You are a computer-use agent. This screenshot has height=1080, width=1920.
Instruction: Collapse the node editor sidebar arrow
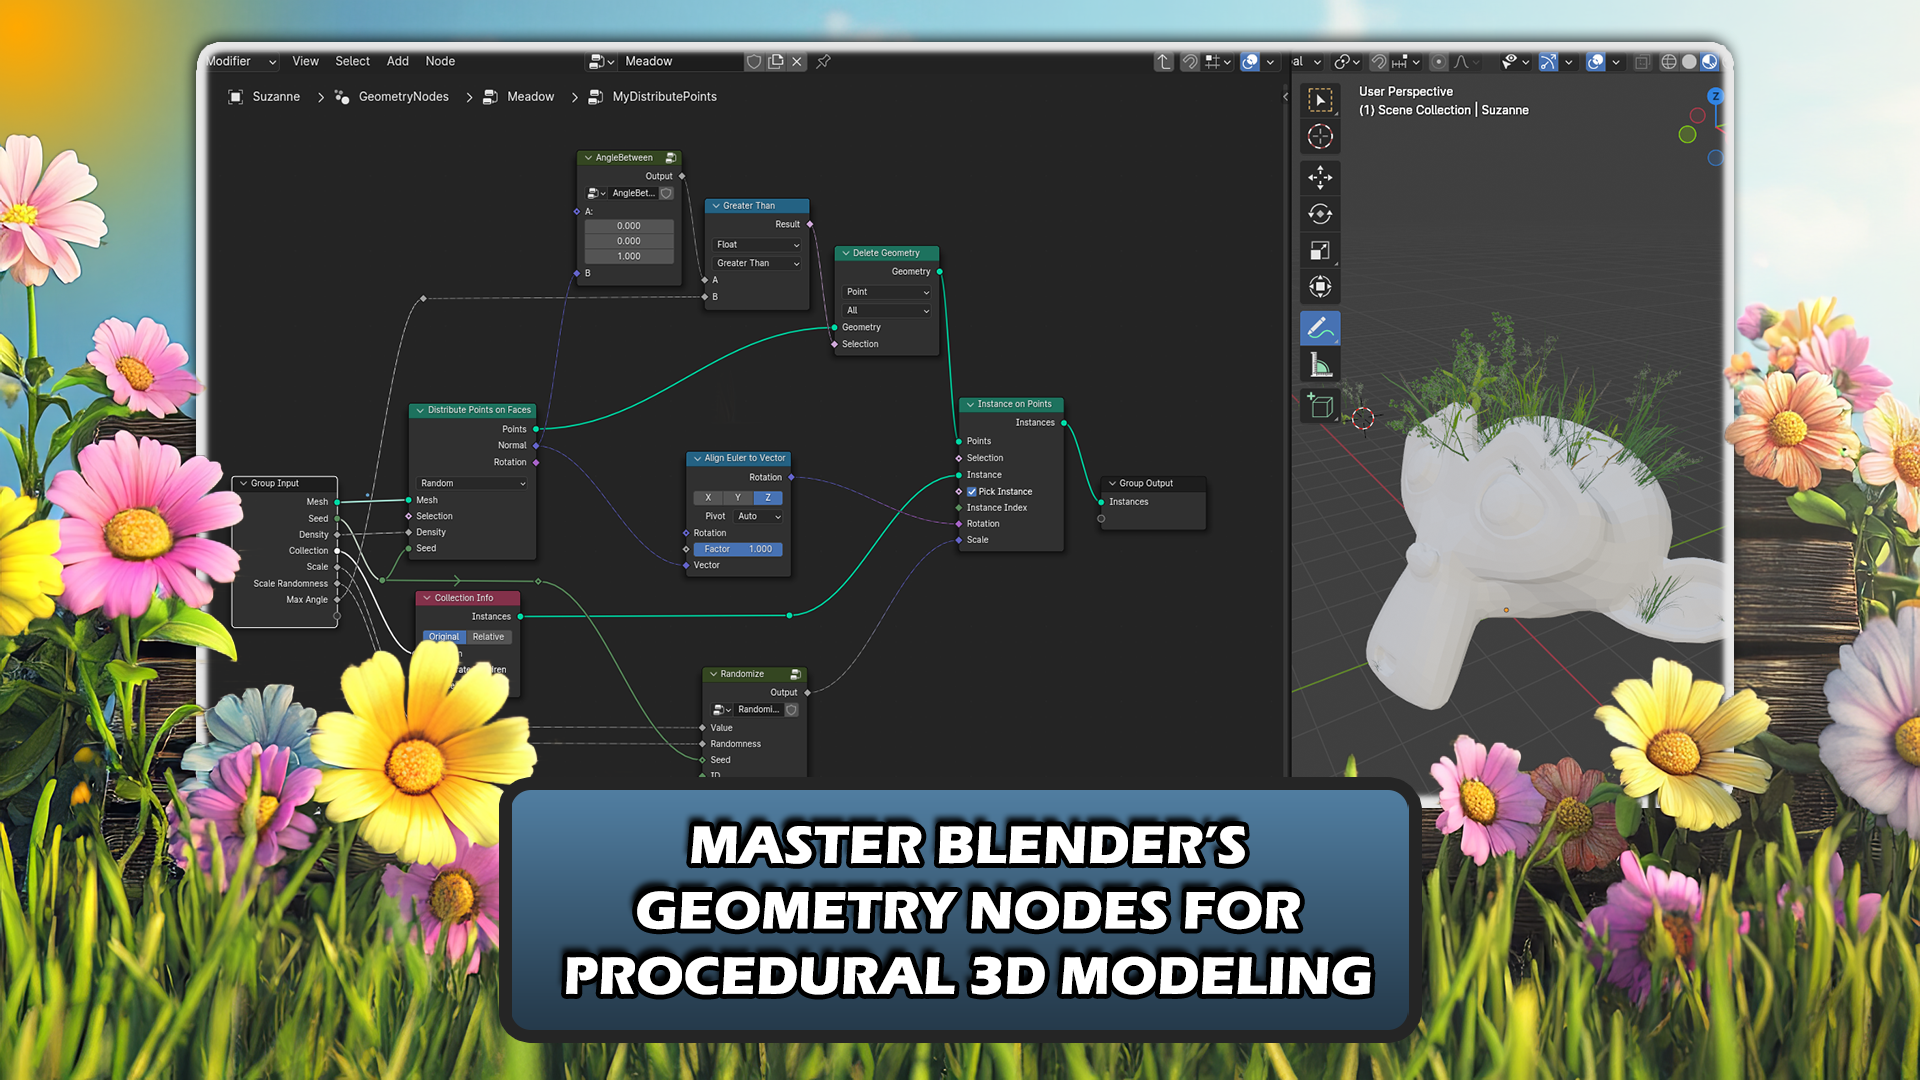click(1285, 97)
